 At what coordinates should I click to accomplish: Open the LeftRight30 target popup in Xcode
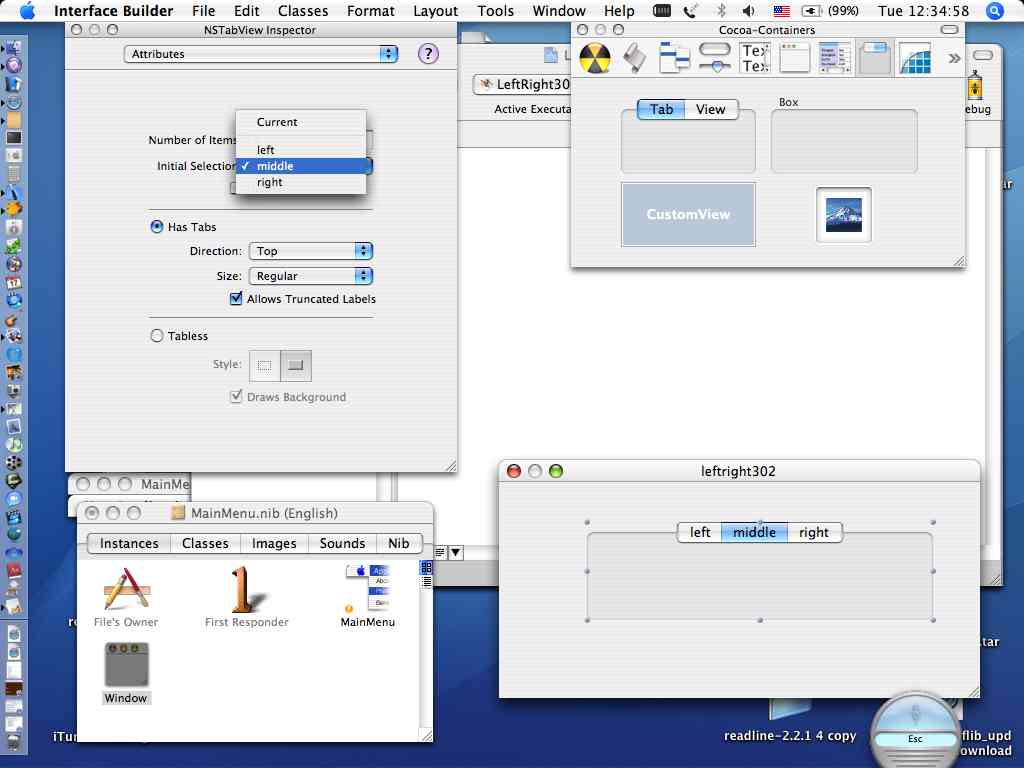(x=522, y=84)
